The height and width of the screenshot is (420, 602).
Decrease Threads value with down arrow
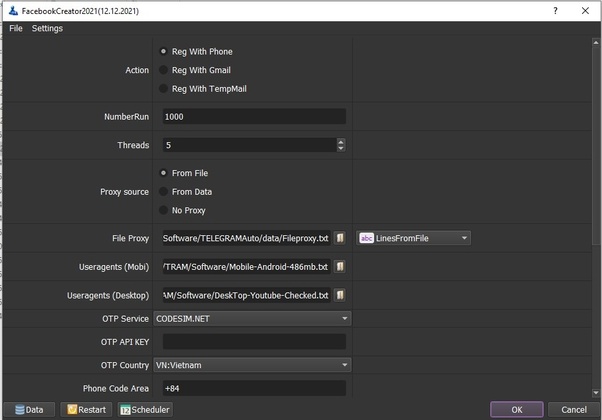[341, 148]
